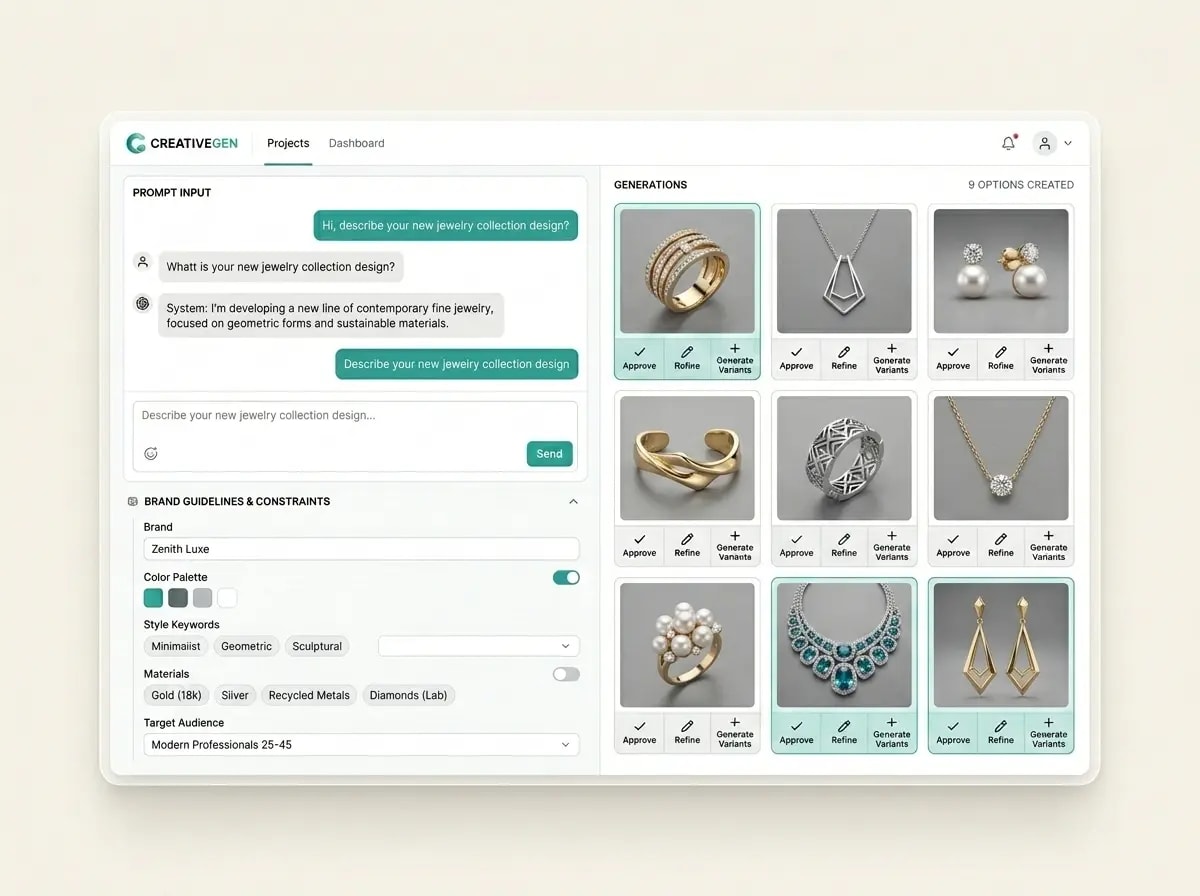Switch to the Projects tab

288,143
